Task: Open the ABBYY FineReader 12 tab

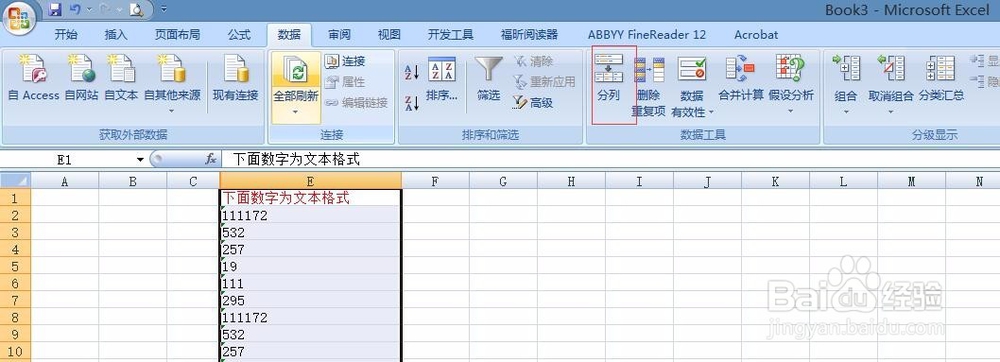Action: pyautogui.click(x=647, y=34)
